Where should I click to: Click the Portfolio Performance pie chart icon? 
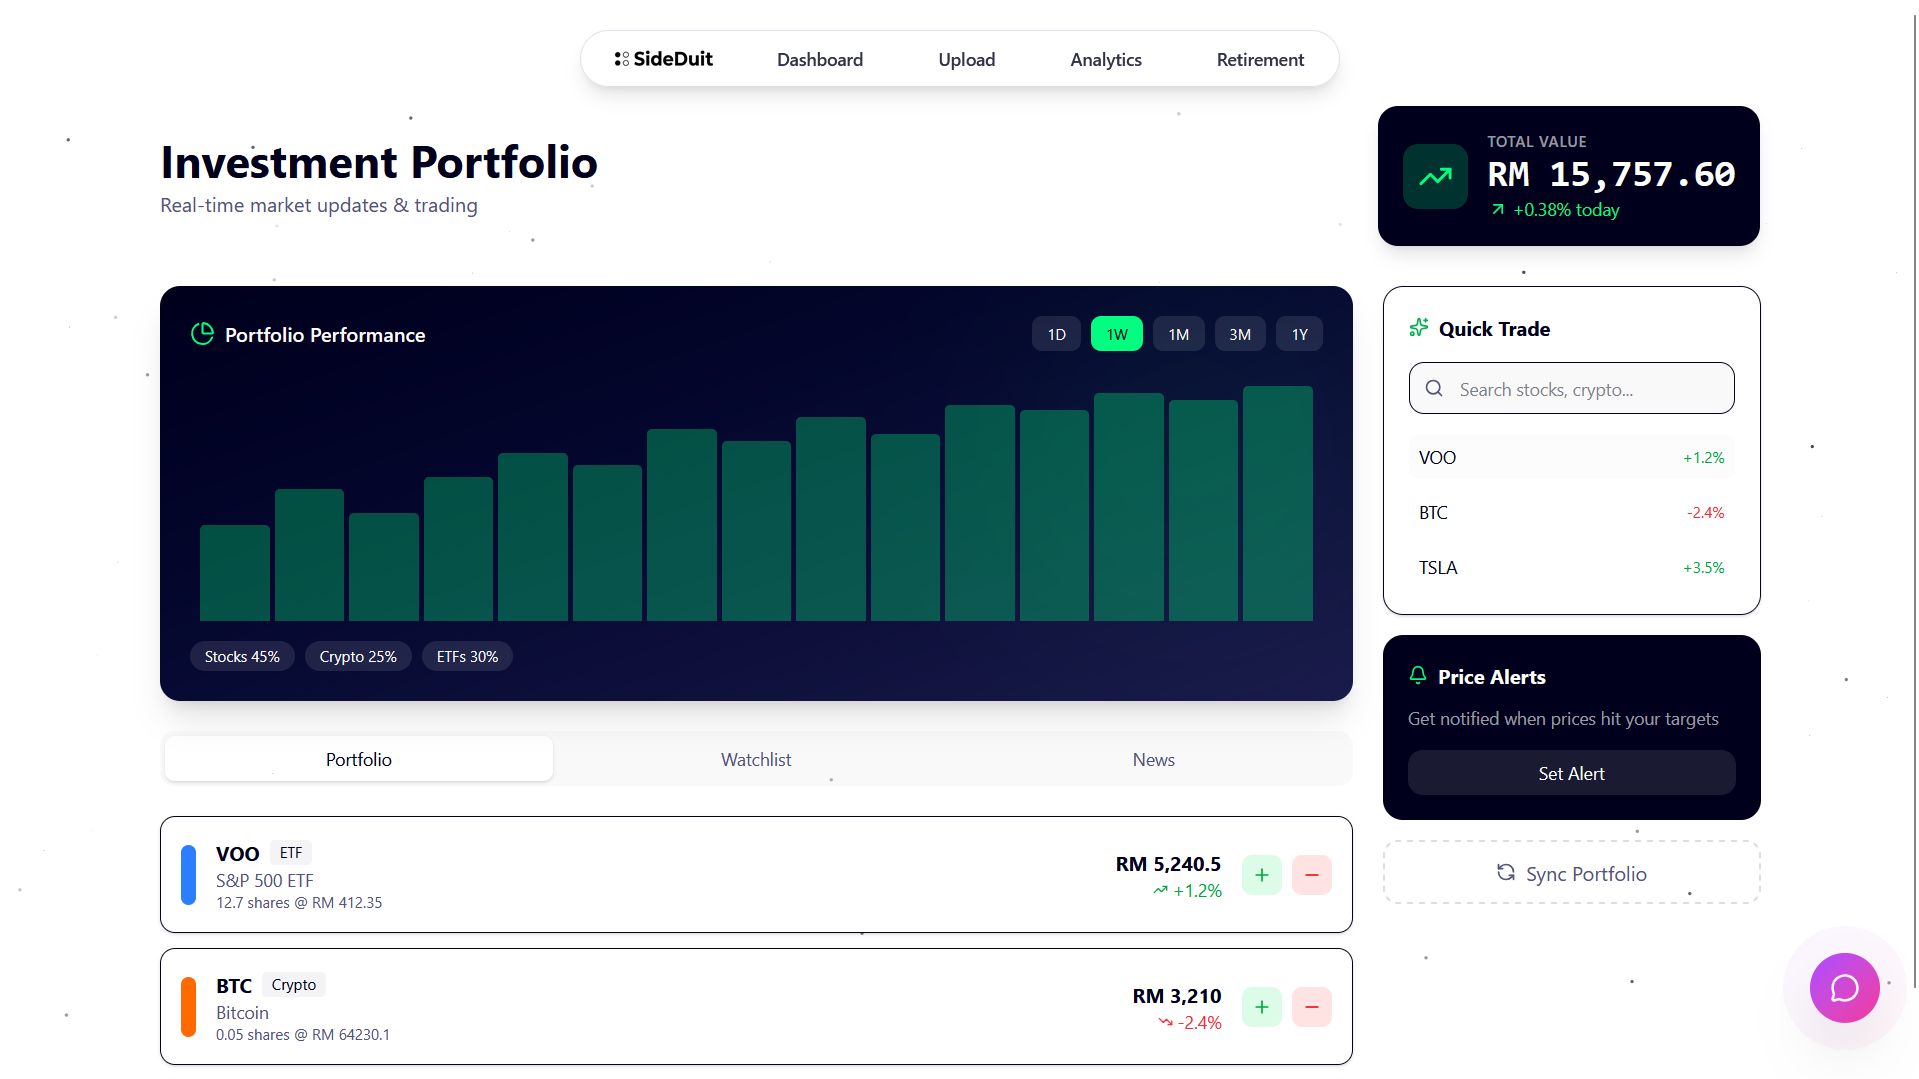pos(202,334)
